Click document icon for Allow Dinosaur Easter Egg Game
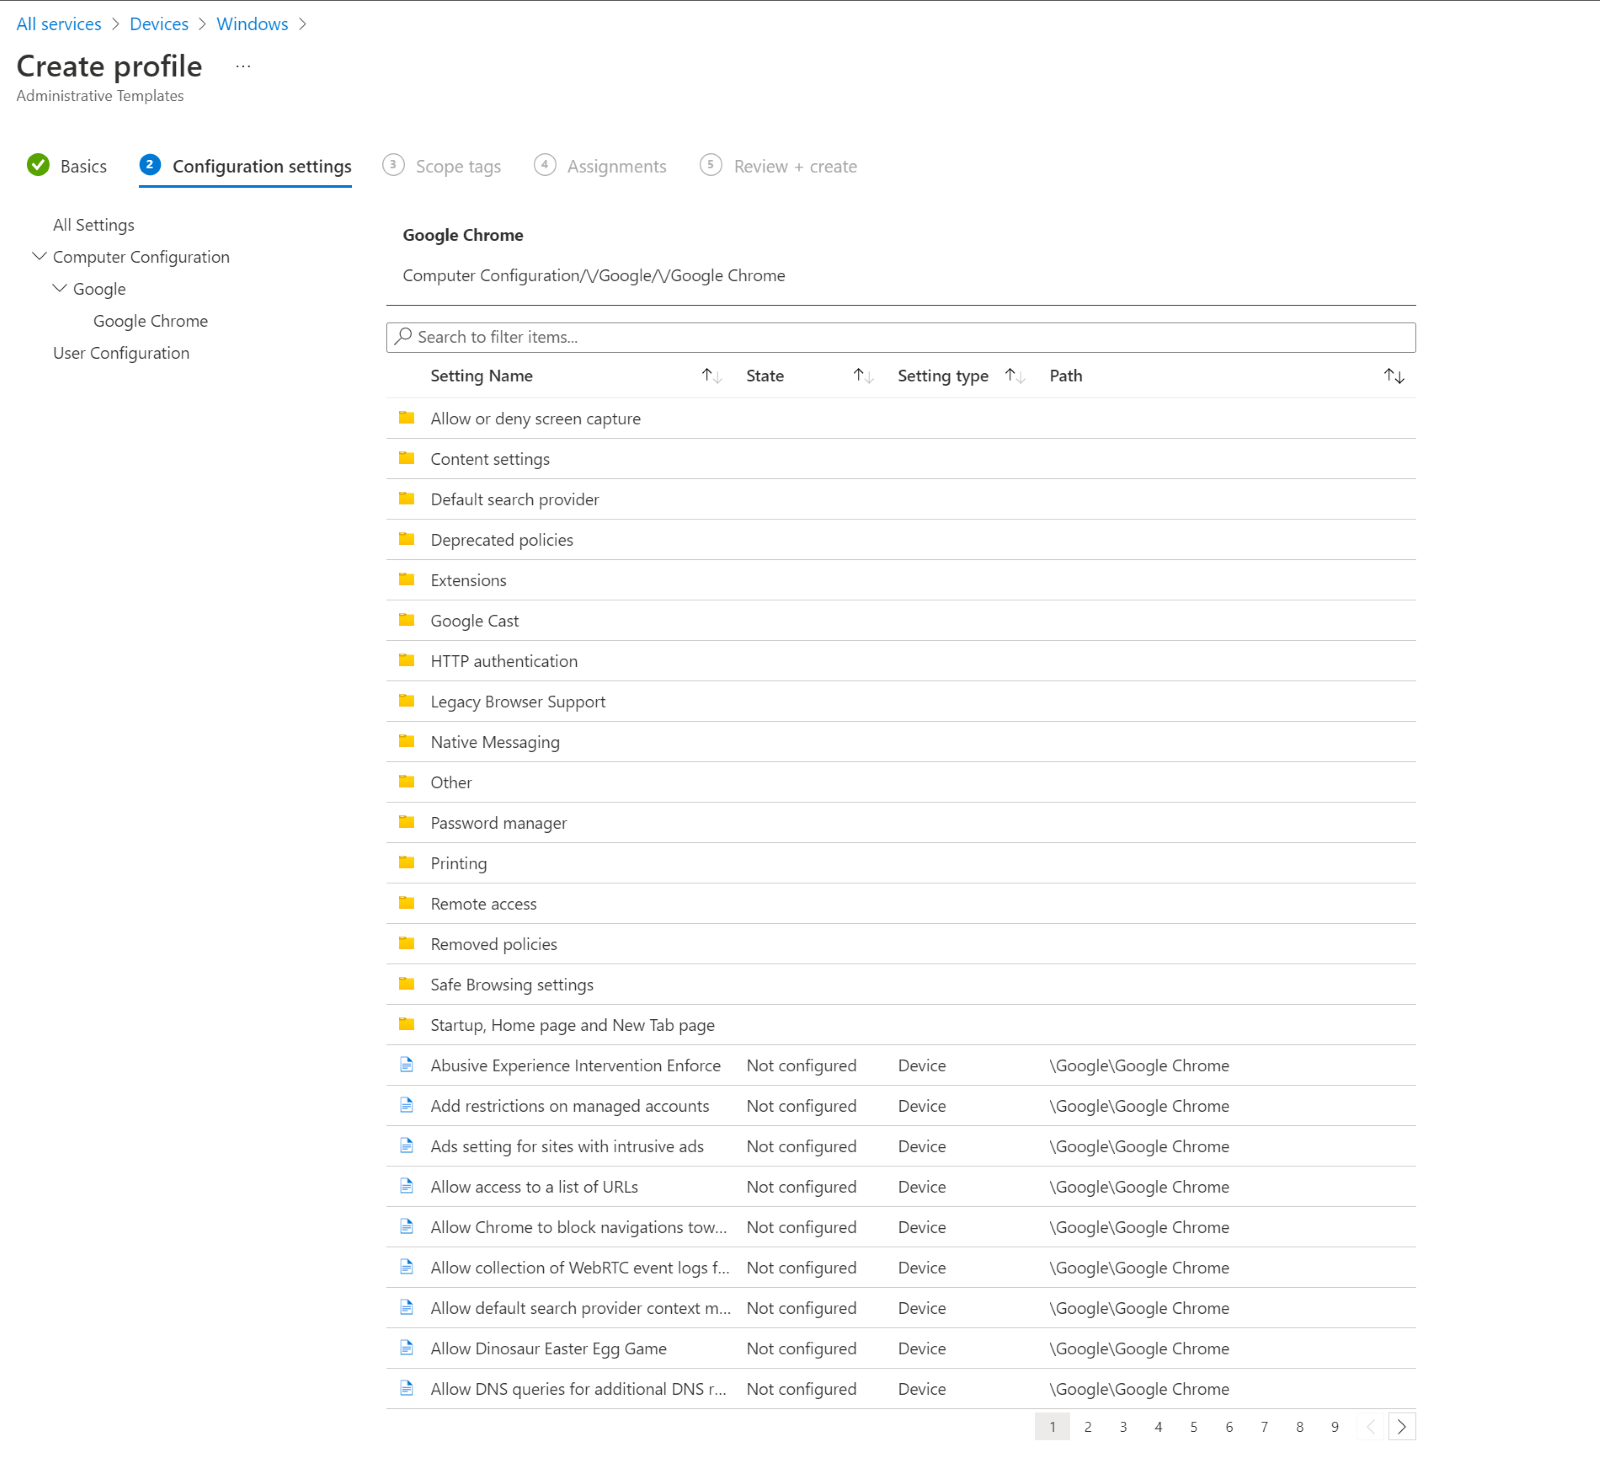Screen dimensions: 1600x1464 pos(406,1348)
